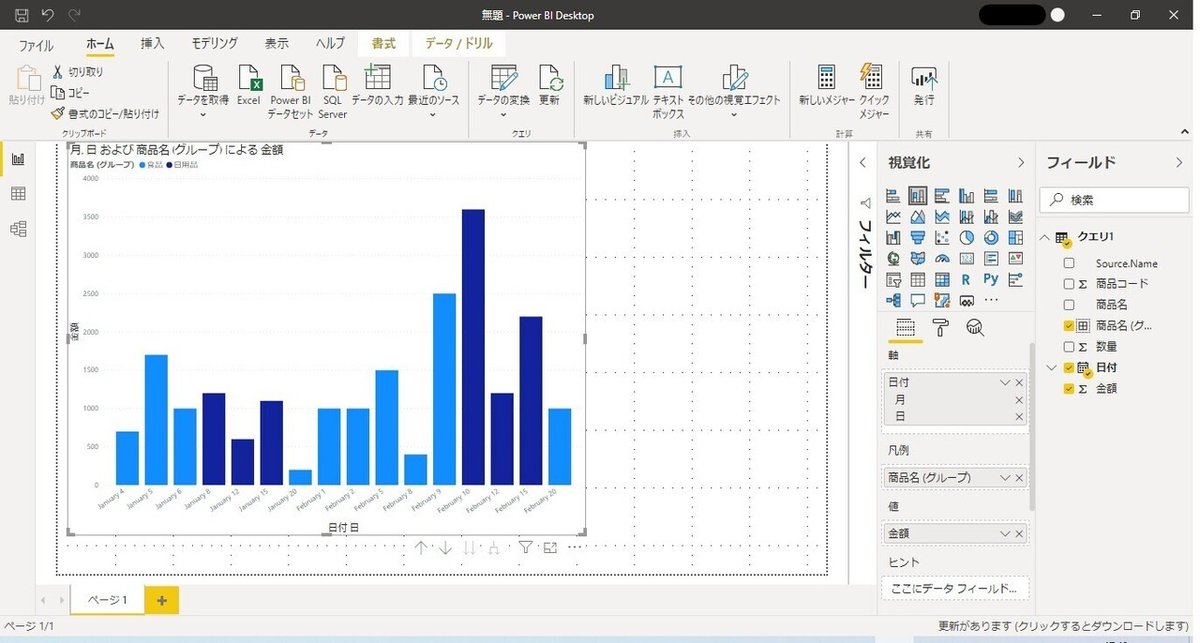Open ファイル menu tab

click(x=36, y=45)
